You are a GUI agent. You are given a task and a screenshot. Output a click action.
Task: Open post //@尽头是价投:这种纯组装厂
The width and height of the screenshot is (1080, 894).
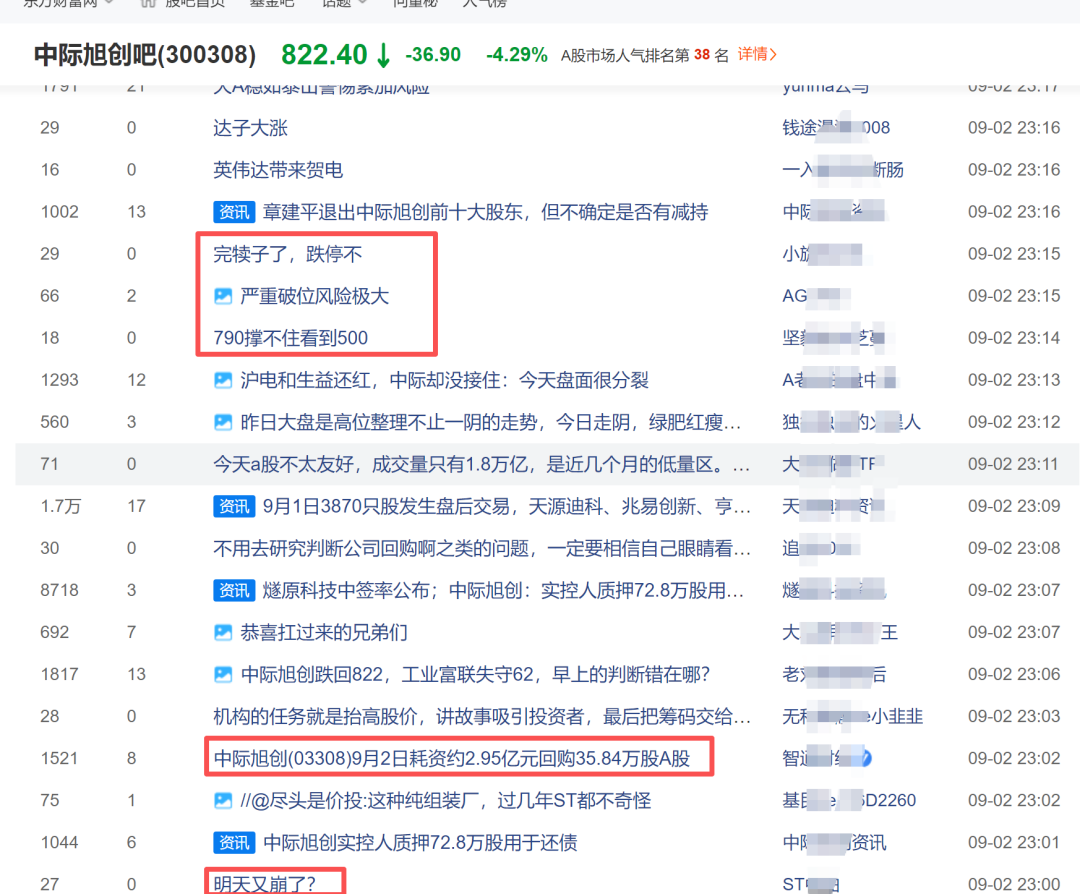pos(446,800)
